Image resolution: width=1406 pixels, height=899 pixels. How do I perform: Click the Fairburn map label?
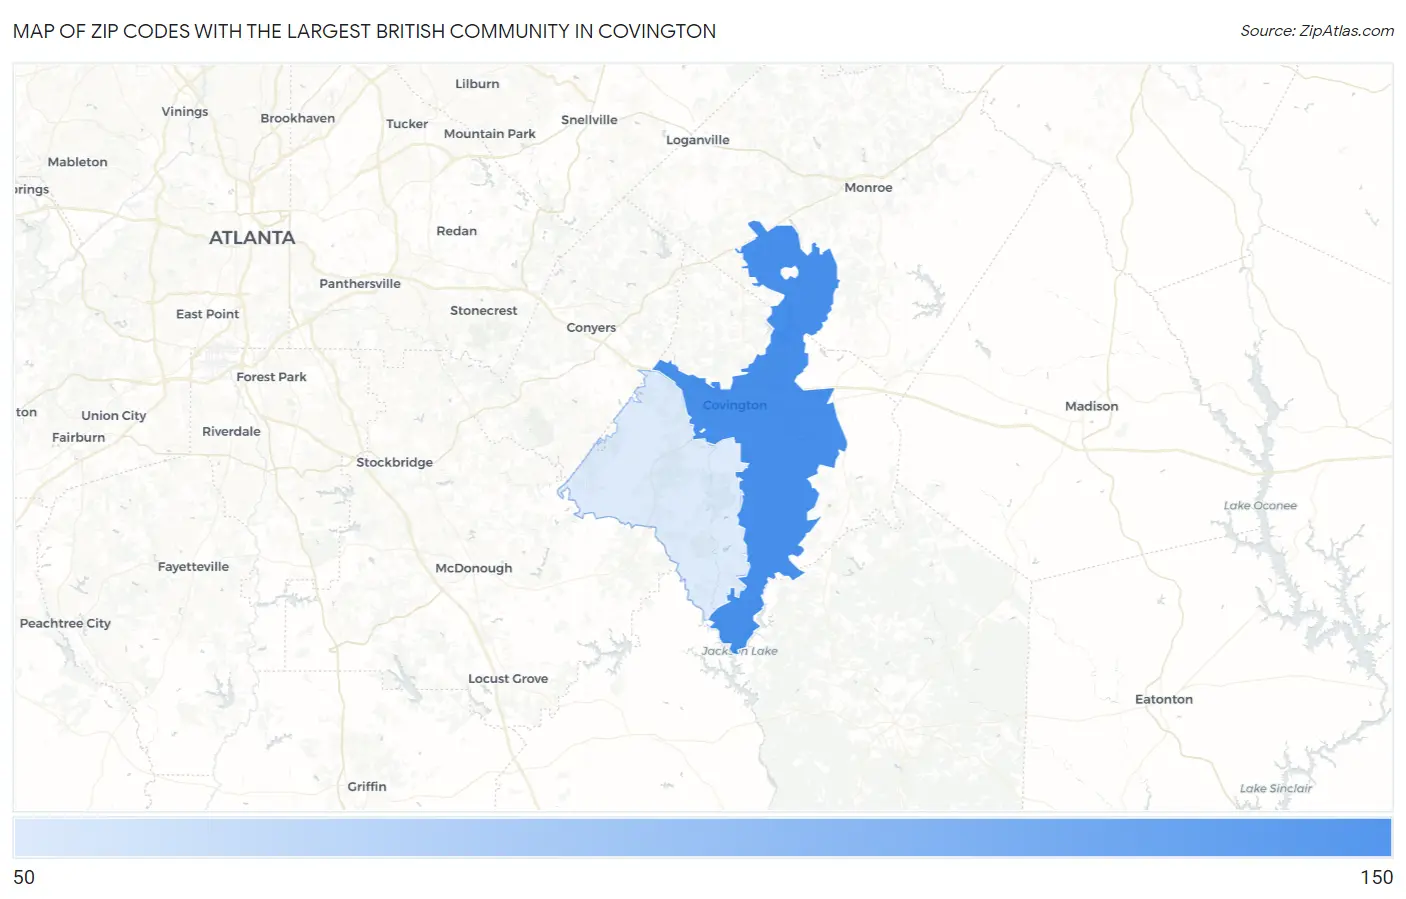78,438
